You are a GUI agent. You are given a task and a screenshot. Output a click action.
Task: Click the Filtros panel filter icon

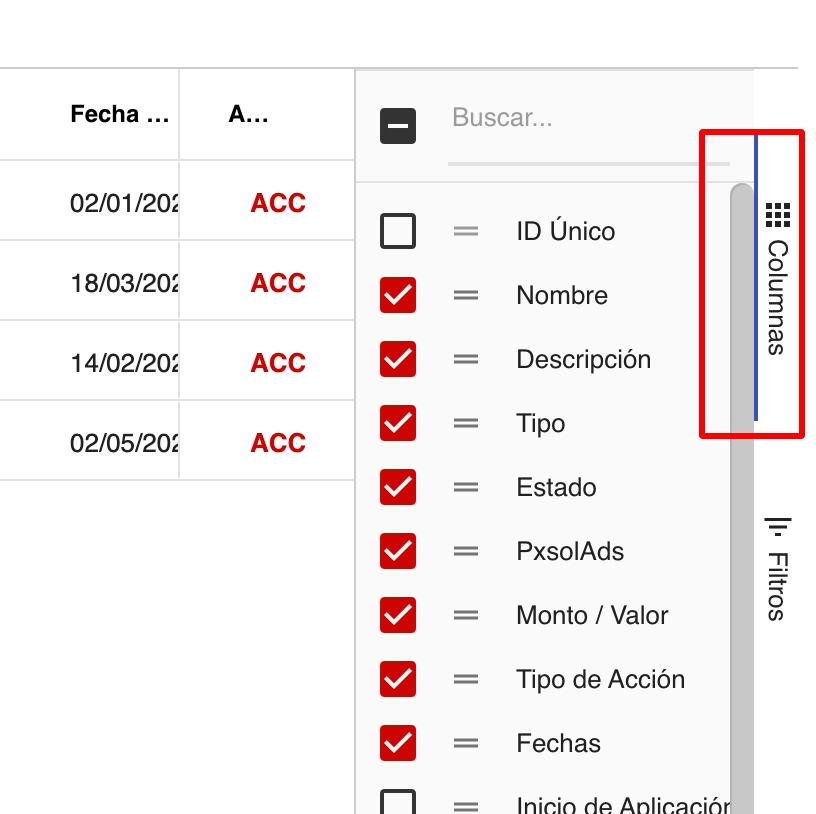tap(778, 524)
